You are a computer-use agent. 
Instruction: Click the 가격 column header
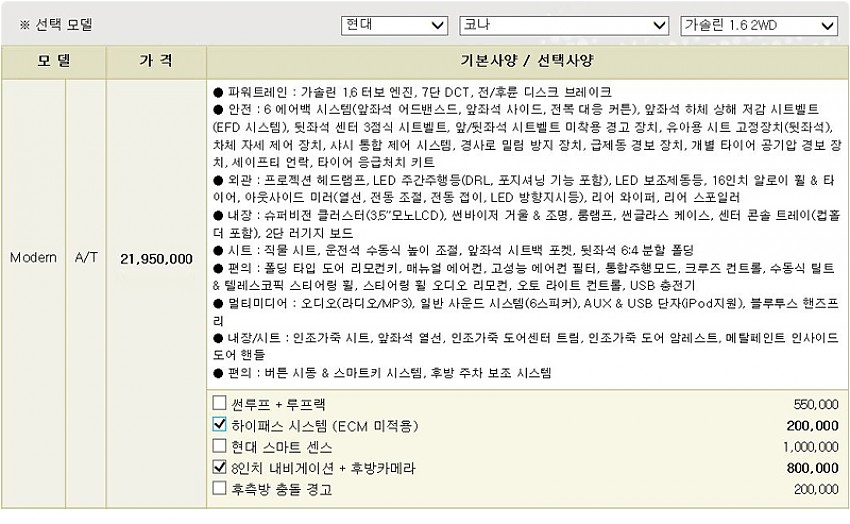[156, 60]
